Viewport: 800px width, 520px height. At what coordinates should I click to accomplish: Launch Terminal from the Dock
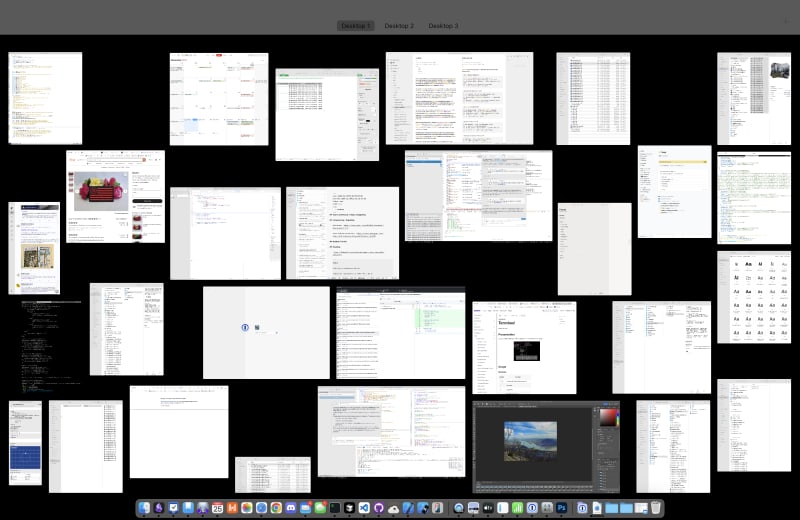click(x=335, y=508)
